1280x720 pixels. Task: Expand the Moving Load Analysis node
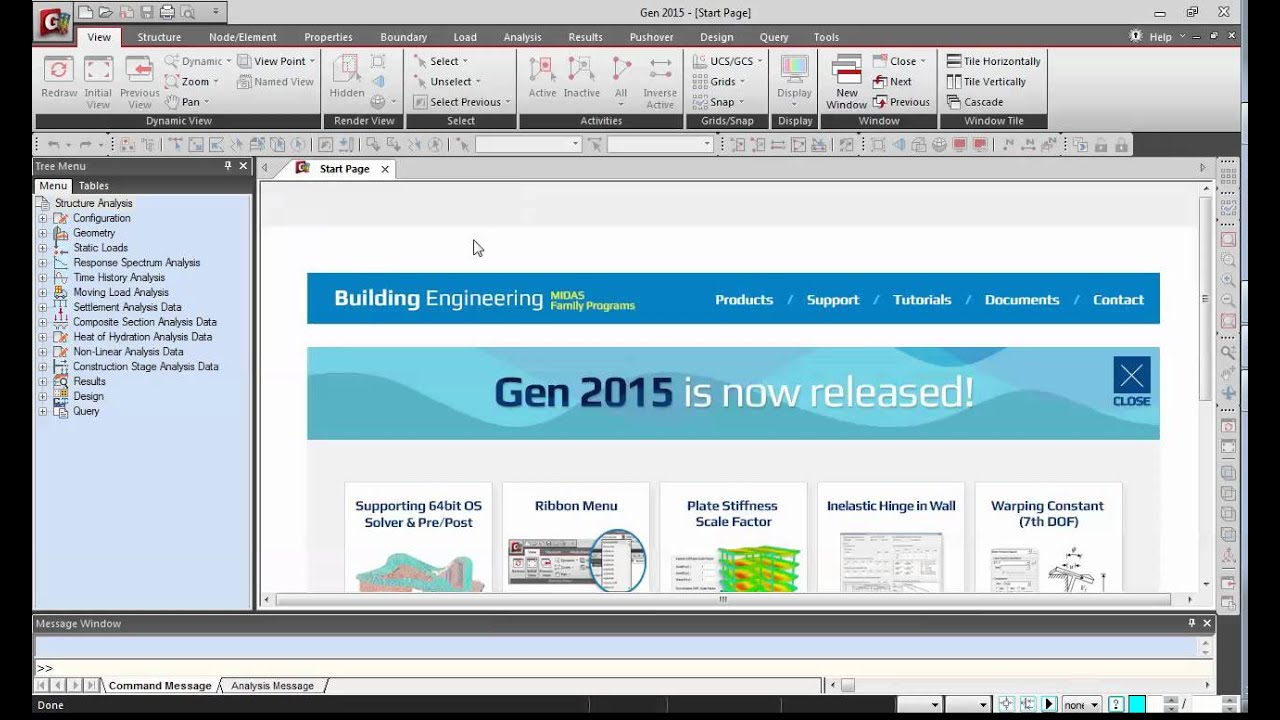click(x=42, y=293)
